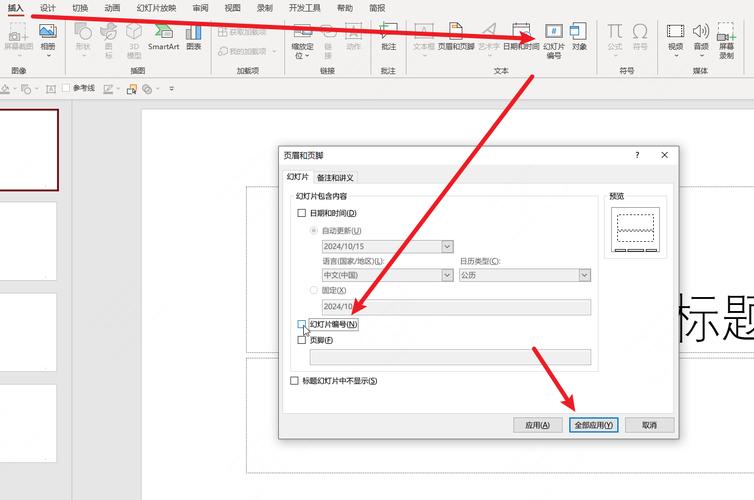Screen dimensions: 754x500
Task: Tick the 页脚 (footer) checkbox
Action: (302, 340)
